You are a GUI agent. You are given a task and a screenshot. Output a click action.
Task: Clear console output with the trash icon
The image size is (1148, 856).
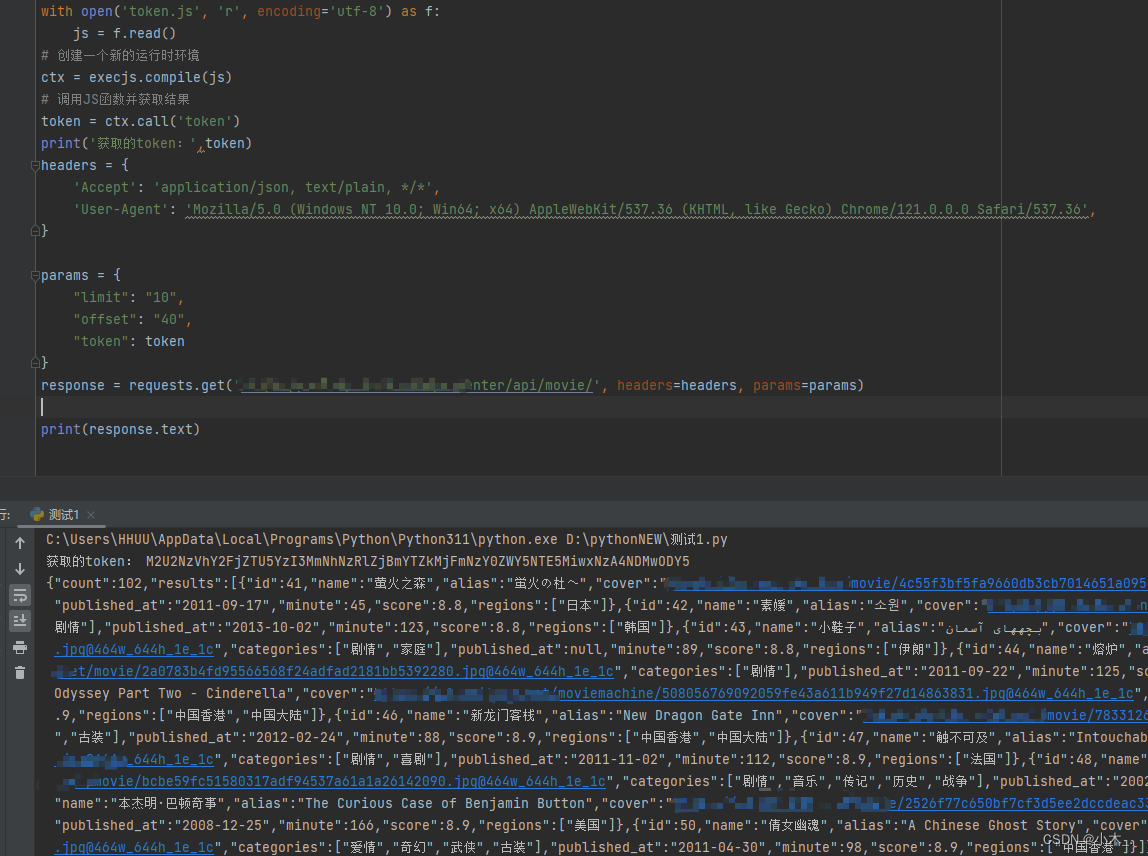point(20,672)
